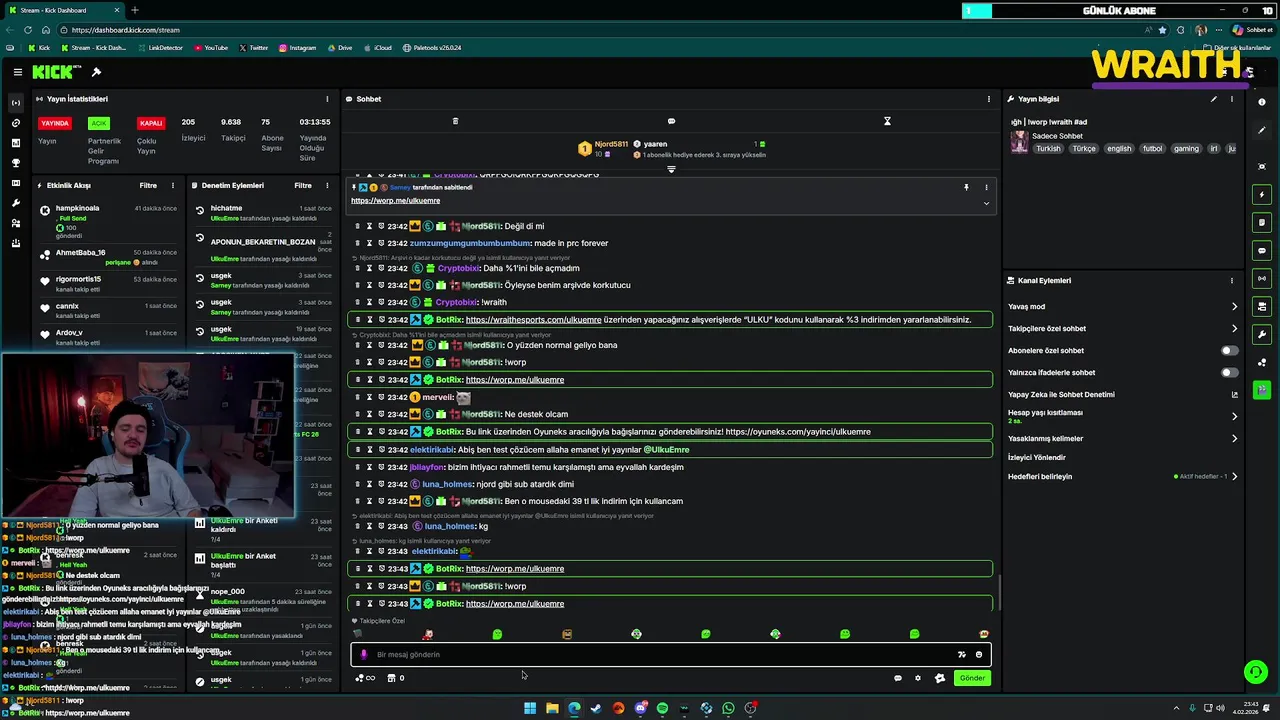Open Kanal Eylemleri three-dot menu
Image resolution: width=1280 pixels, height=720 pixels.
click(x=1232, y=281)
